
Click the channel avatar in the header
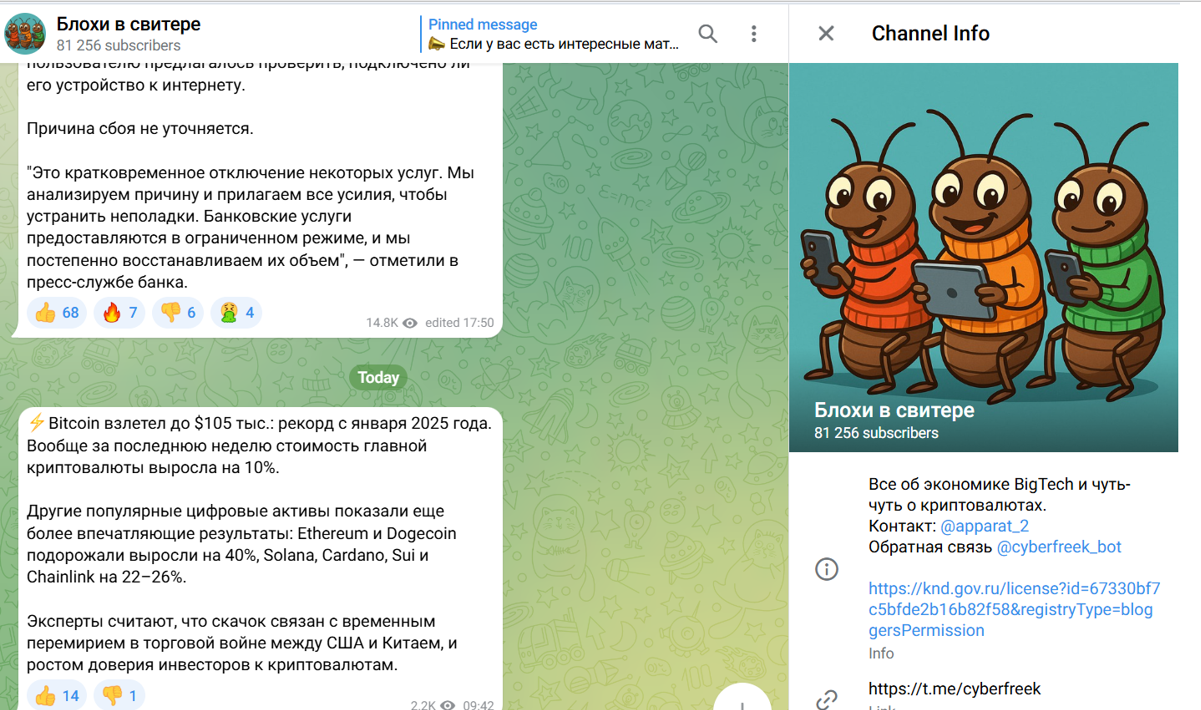tap(25, 33)
